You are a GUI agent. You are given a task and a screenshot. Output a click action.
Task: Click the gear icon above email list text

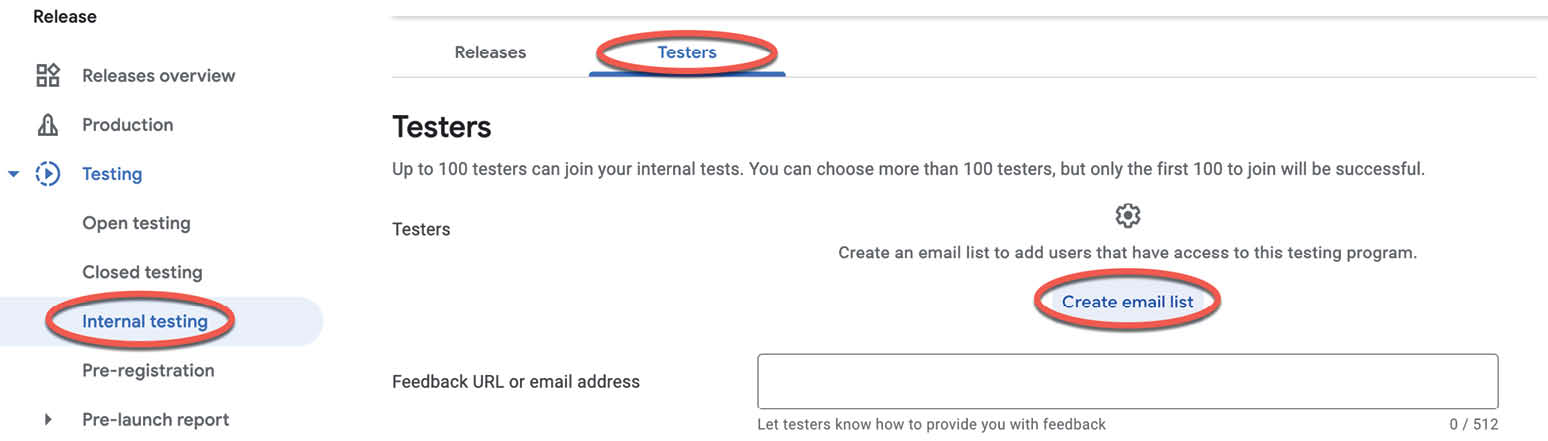[1127, 215]
